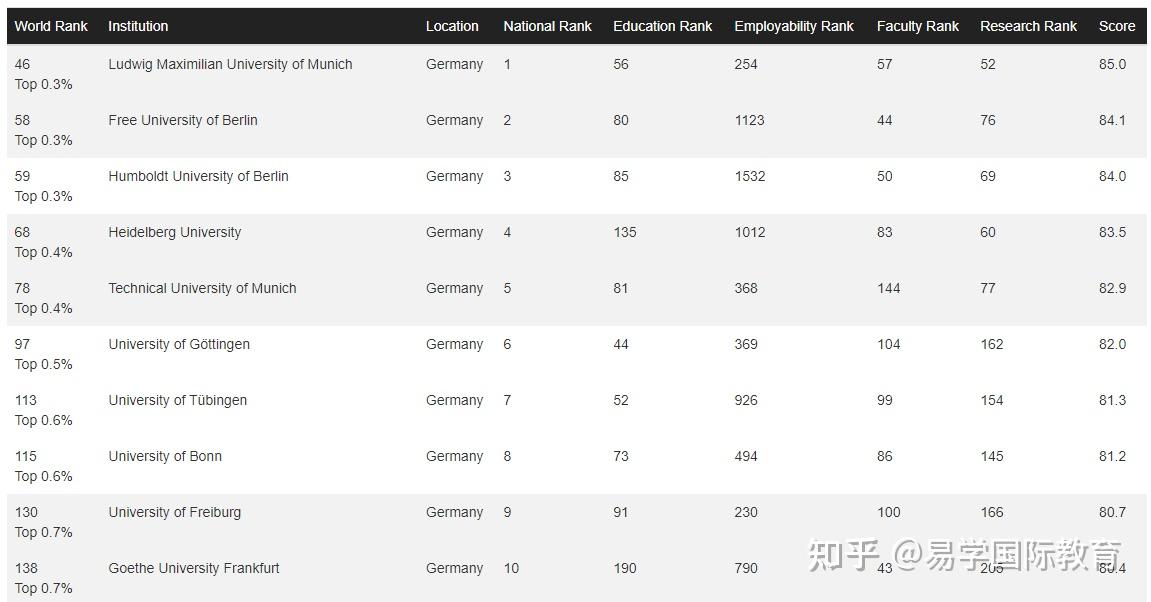Viewport: 1151px width, 602px height.
Task: Select Humboldt University of Berlin
Action: click(198, 176)
